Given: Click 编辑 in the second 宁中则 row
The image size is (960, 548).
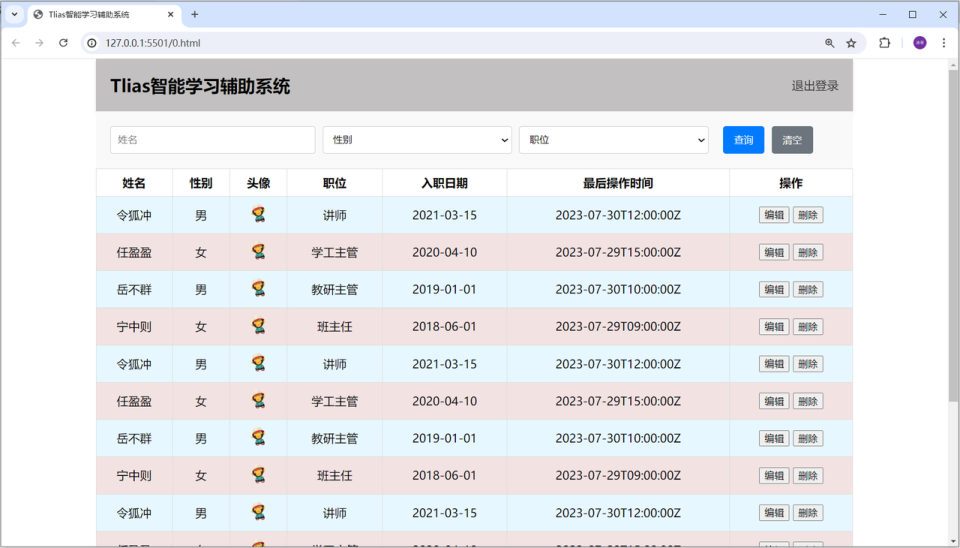Looking at the screenshot, I should tap(774, 475).
